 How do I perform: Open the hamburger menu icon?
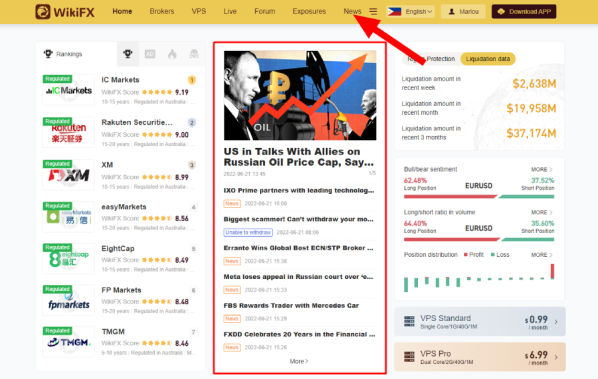coord(373,12)
